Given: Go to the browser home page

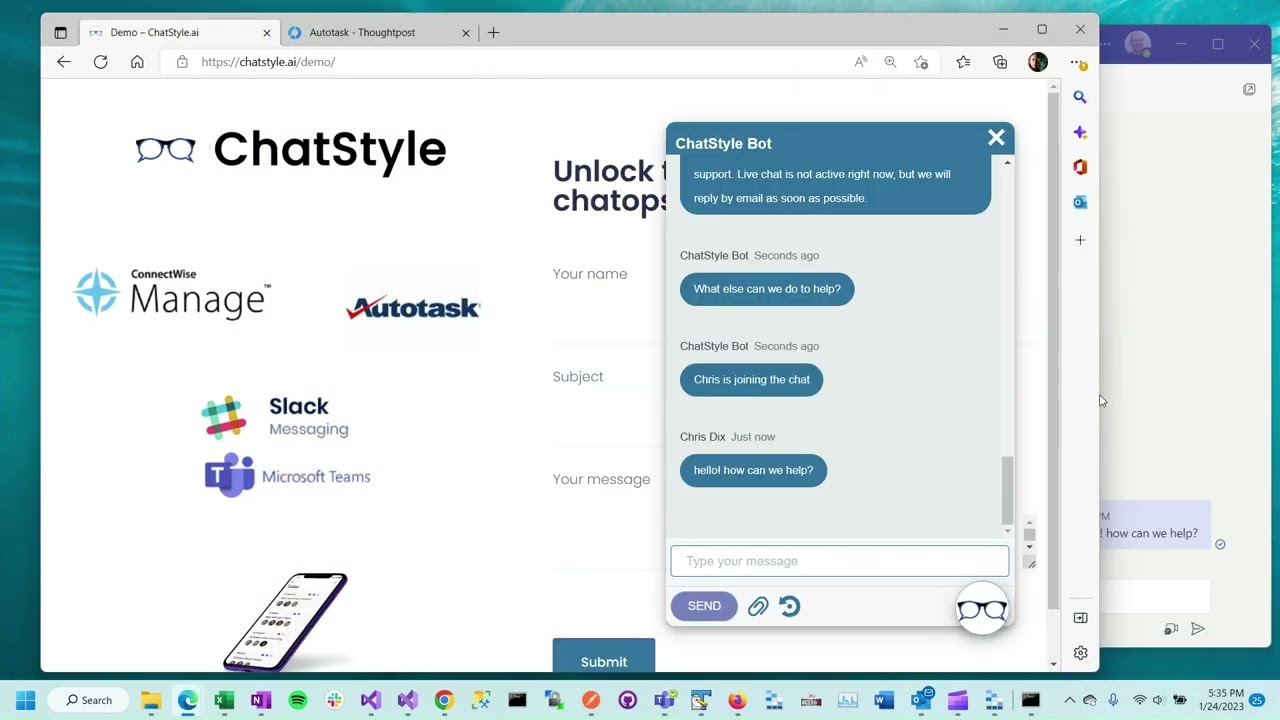Looking at the screenshot, I should 137,62.
